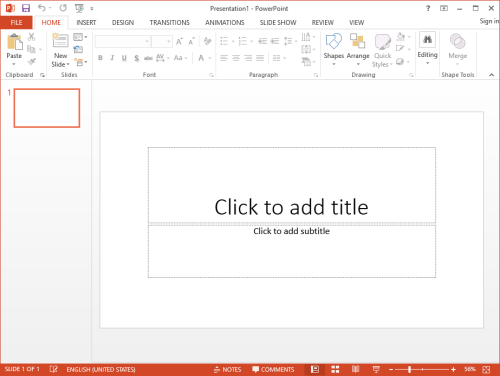The width and height of the screenshot is (500, 376).
Task: Cut with the scissors icon
Action: pos(32,37)
